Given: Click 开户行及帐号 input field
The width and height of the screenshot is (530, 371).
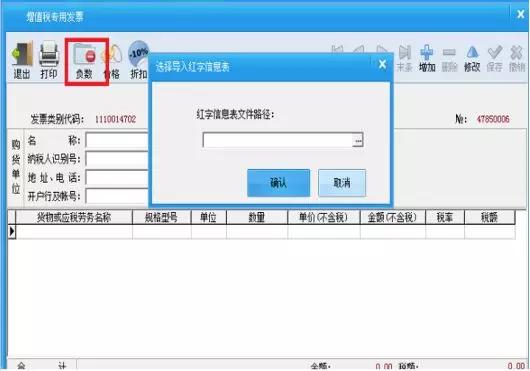Looking at the screenshot, I should [x=117, y=196].
